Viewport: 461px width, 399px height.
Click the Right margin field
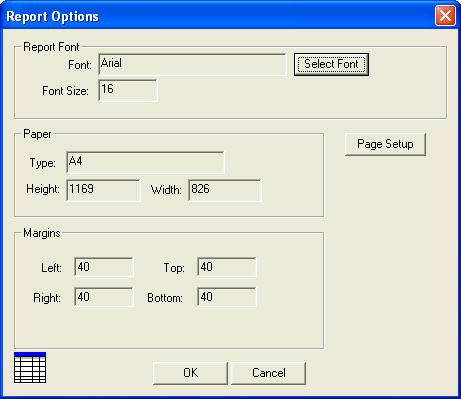[x=104, y=297]
